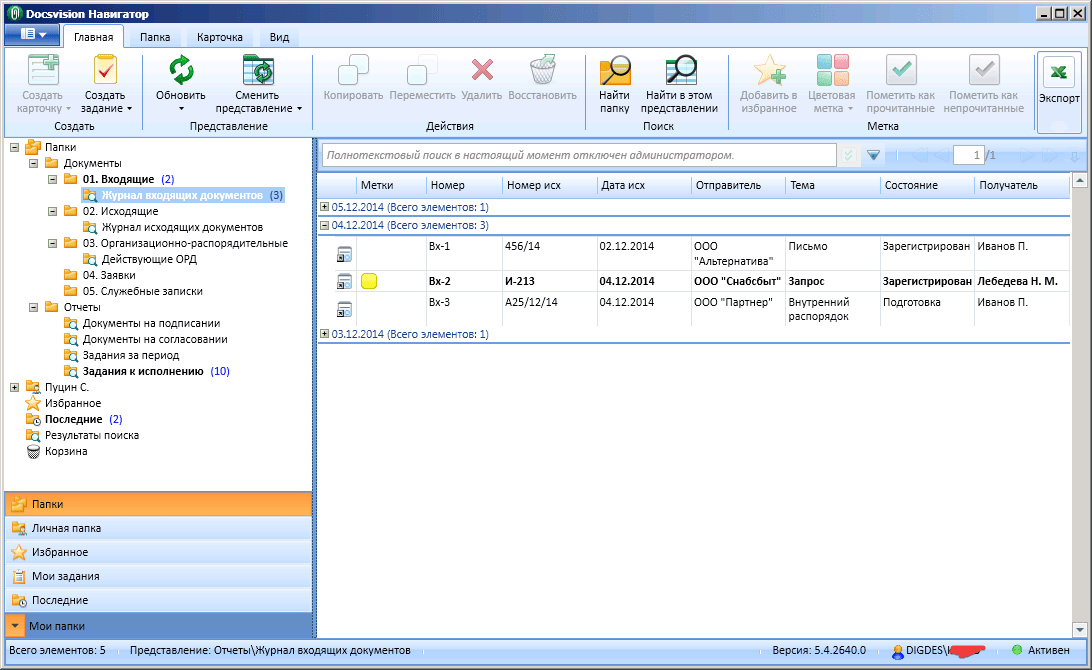Switch to the Вид ribbon tab

pyautogui.click(x=279, y=37)
